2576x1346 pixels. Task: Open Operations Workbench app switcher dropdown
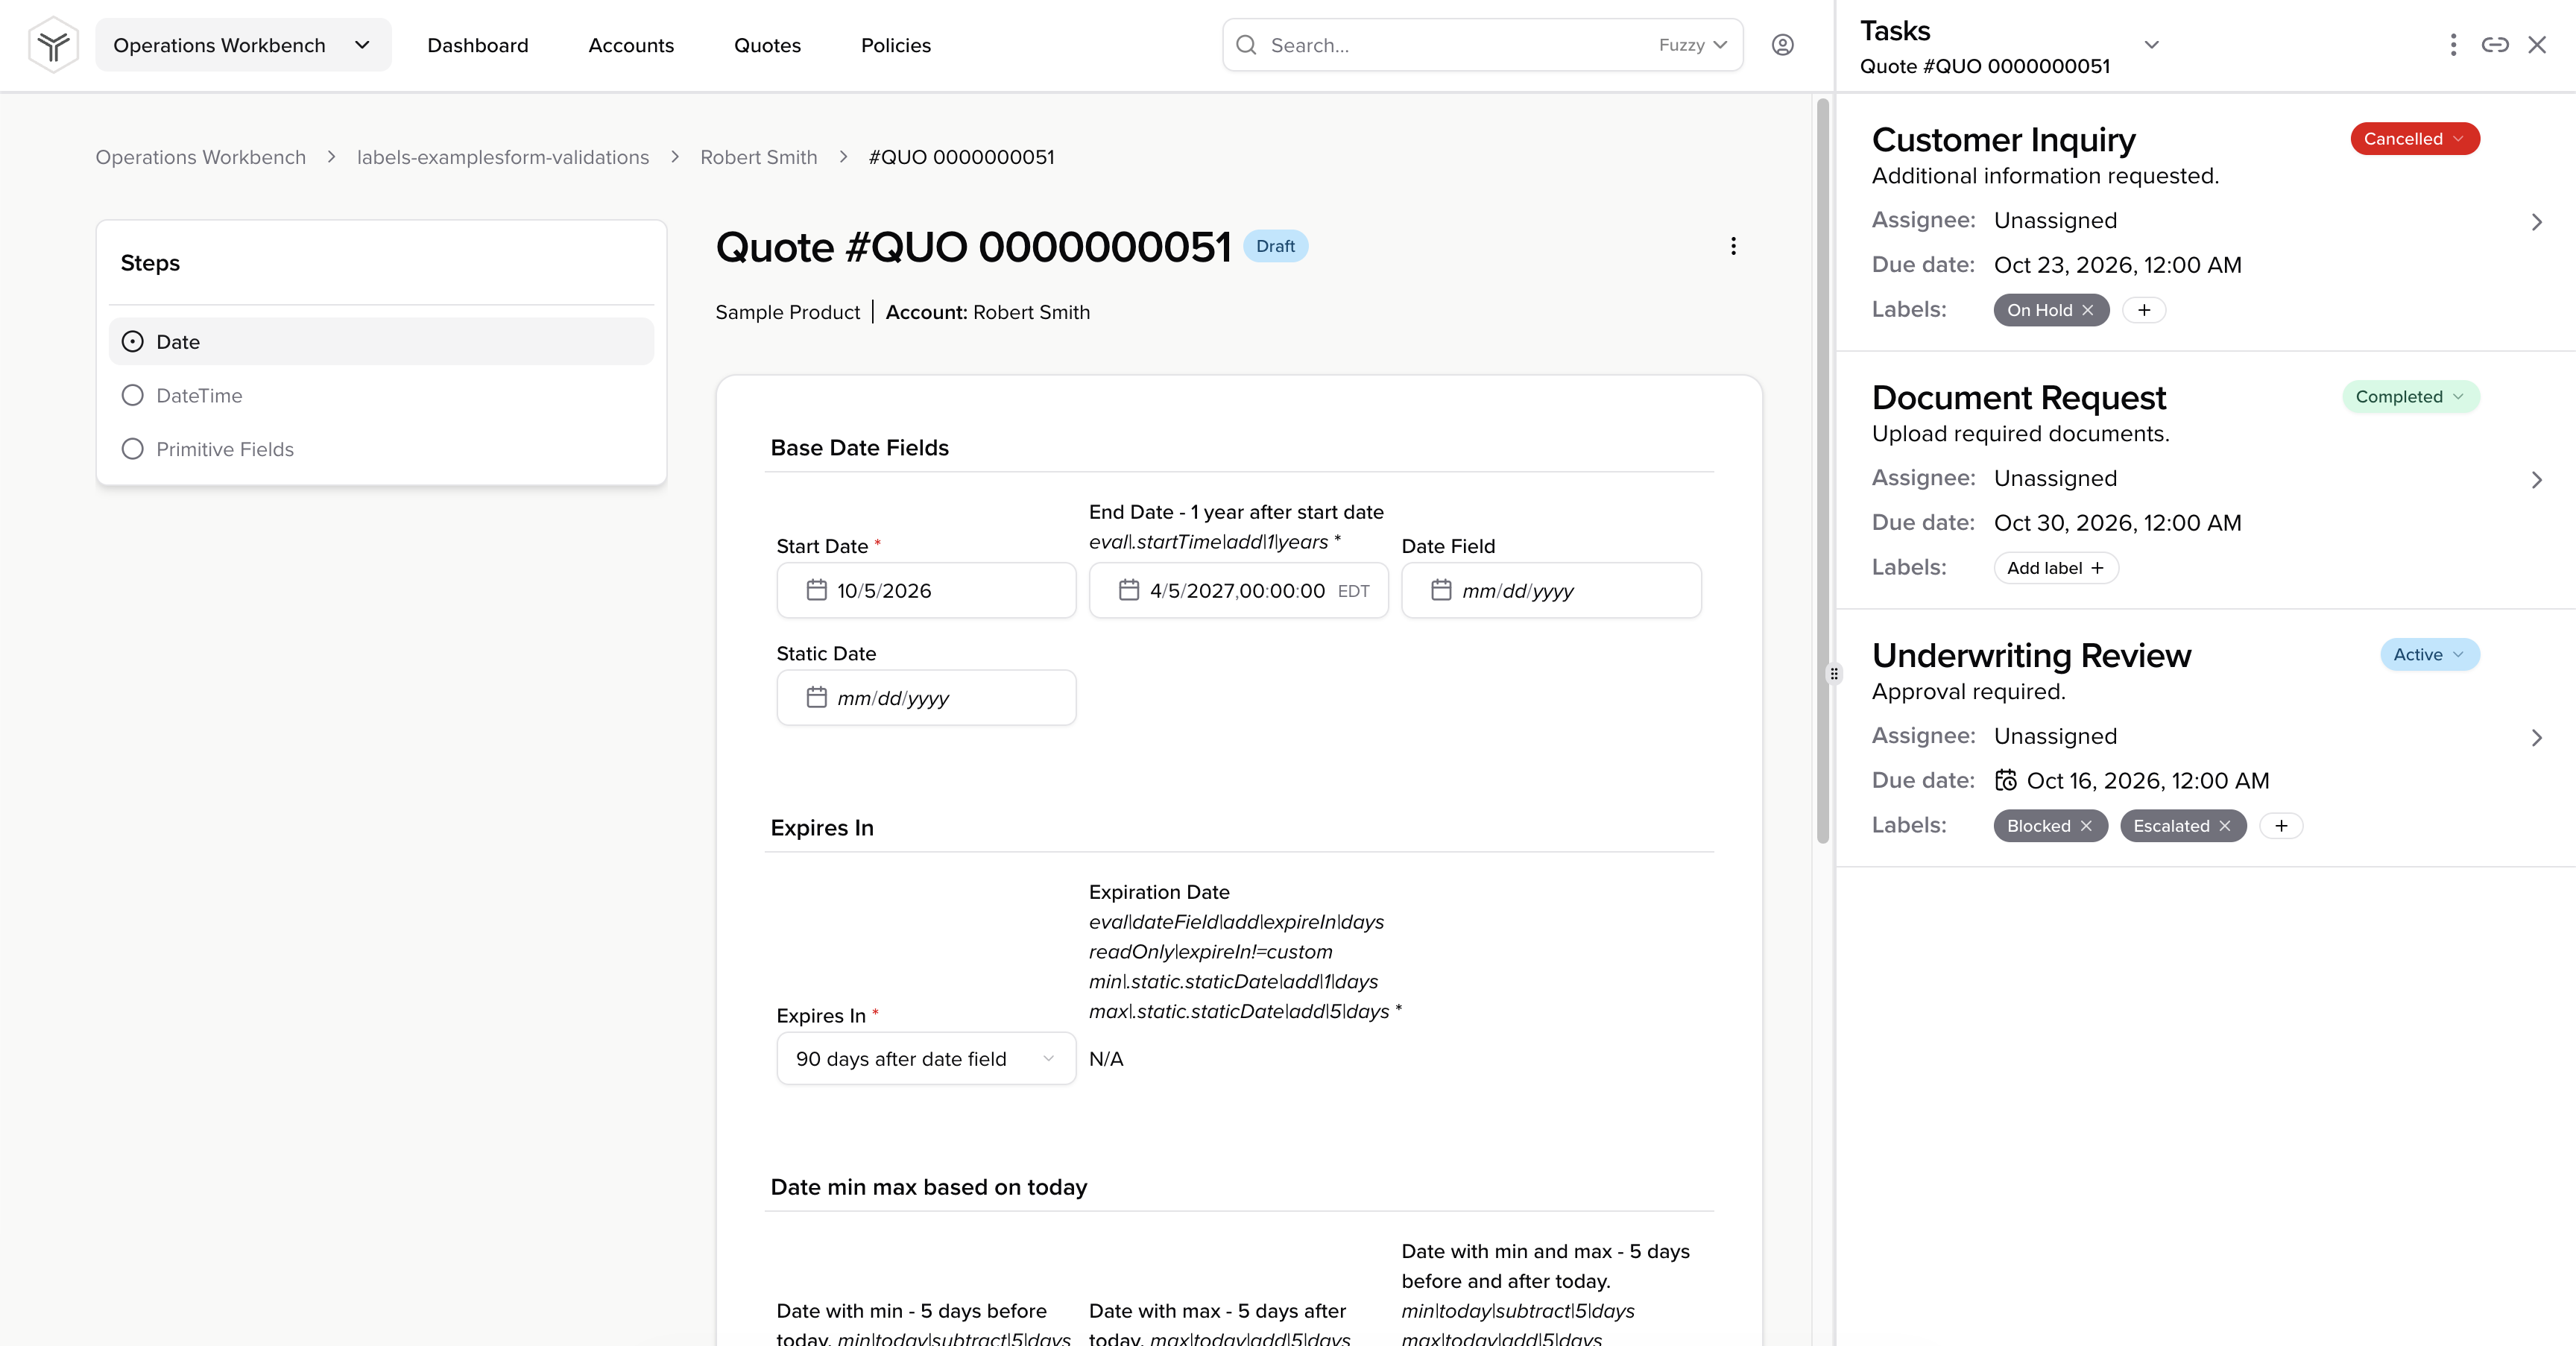[243, 45]
